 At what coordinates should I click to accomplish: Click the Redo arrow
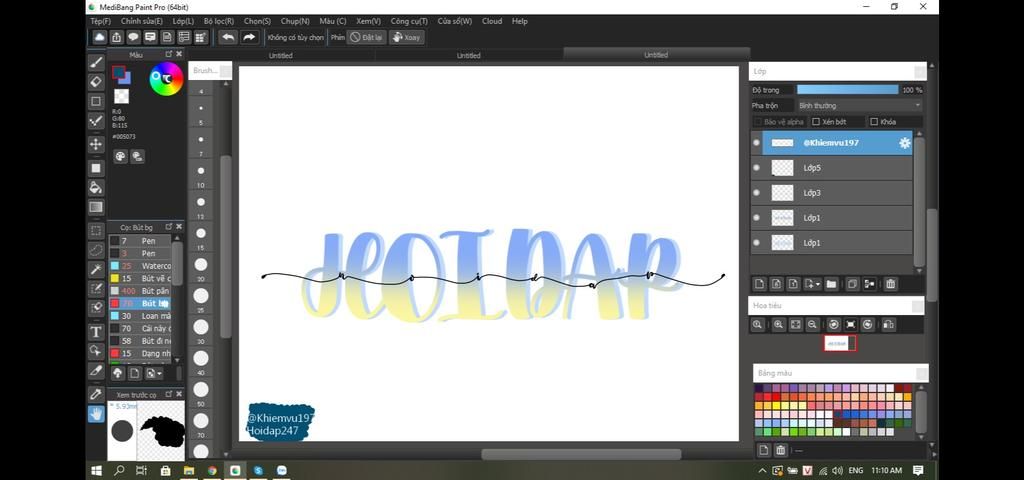click(x=249, y=37)
